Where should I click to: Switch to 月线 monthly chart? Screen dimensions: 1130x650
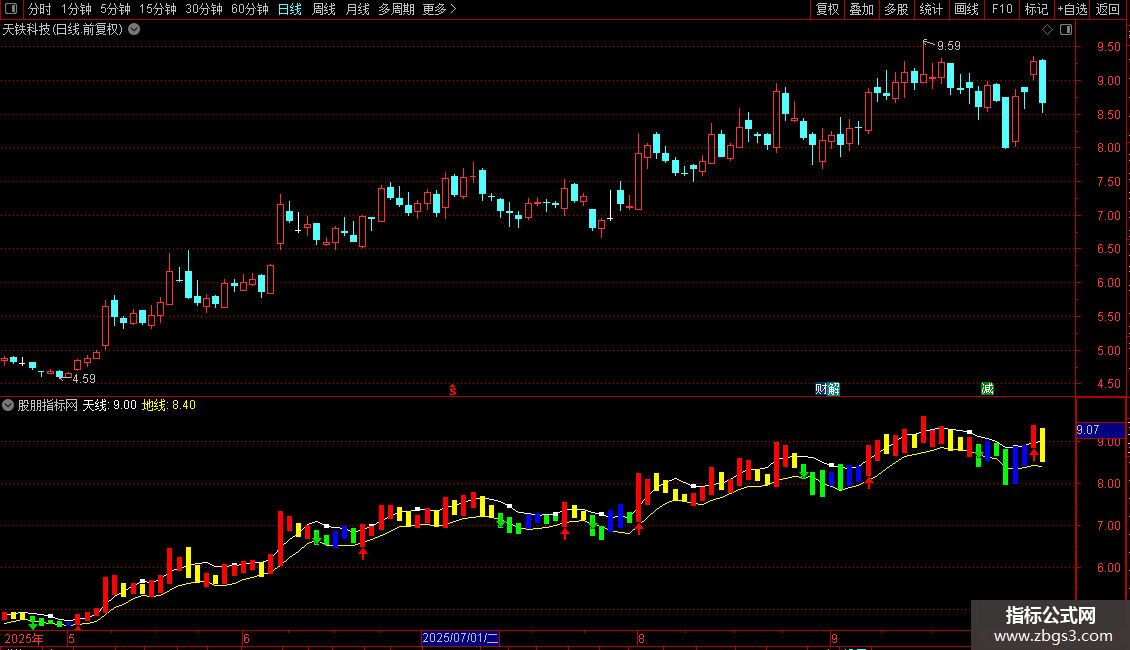click(357, 9)
